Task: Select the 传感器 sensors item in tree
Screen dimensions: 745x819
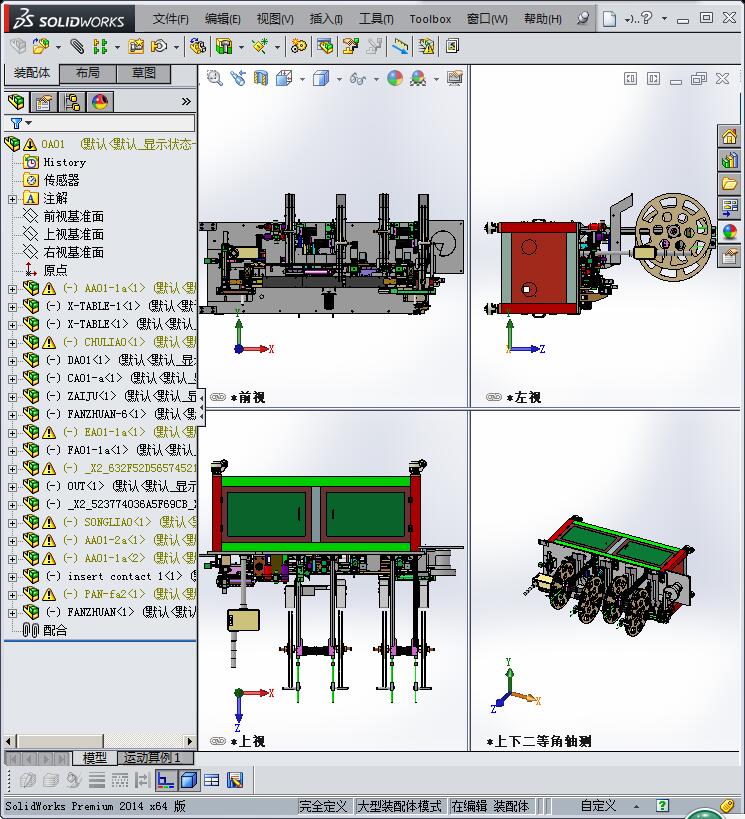Action: point(61,181)
